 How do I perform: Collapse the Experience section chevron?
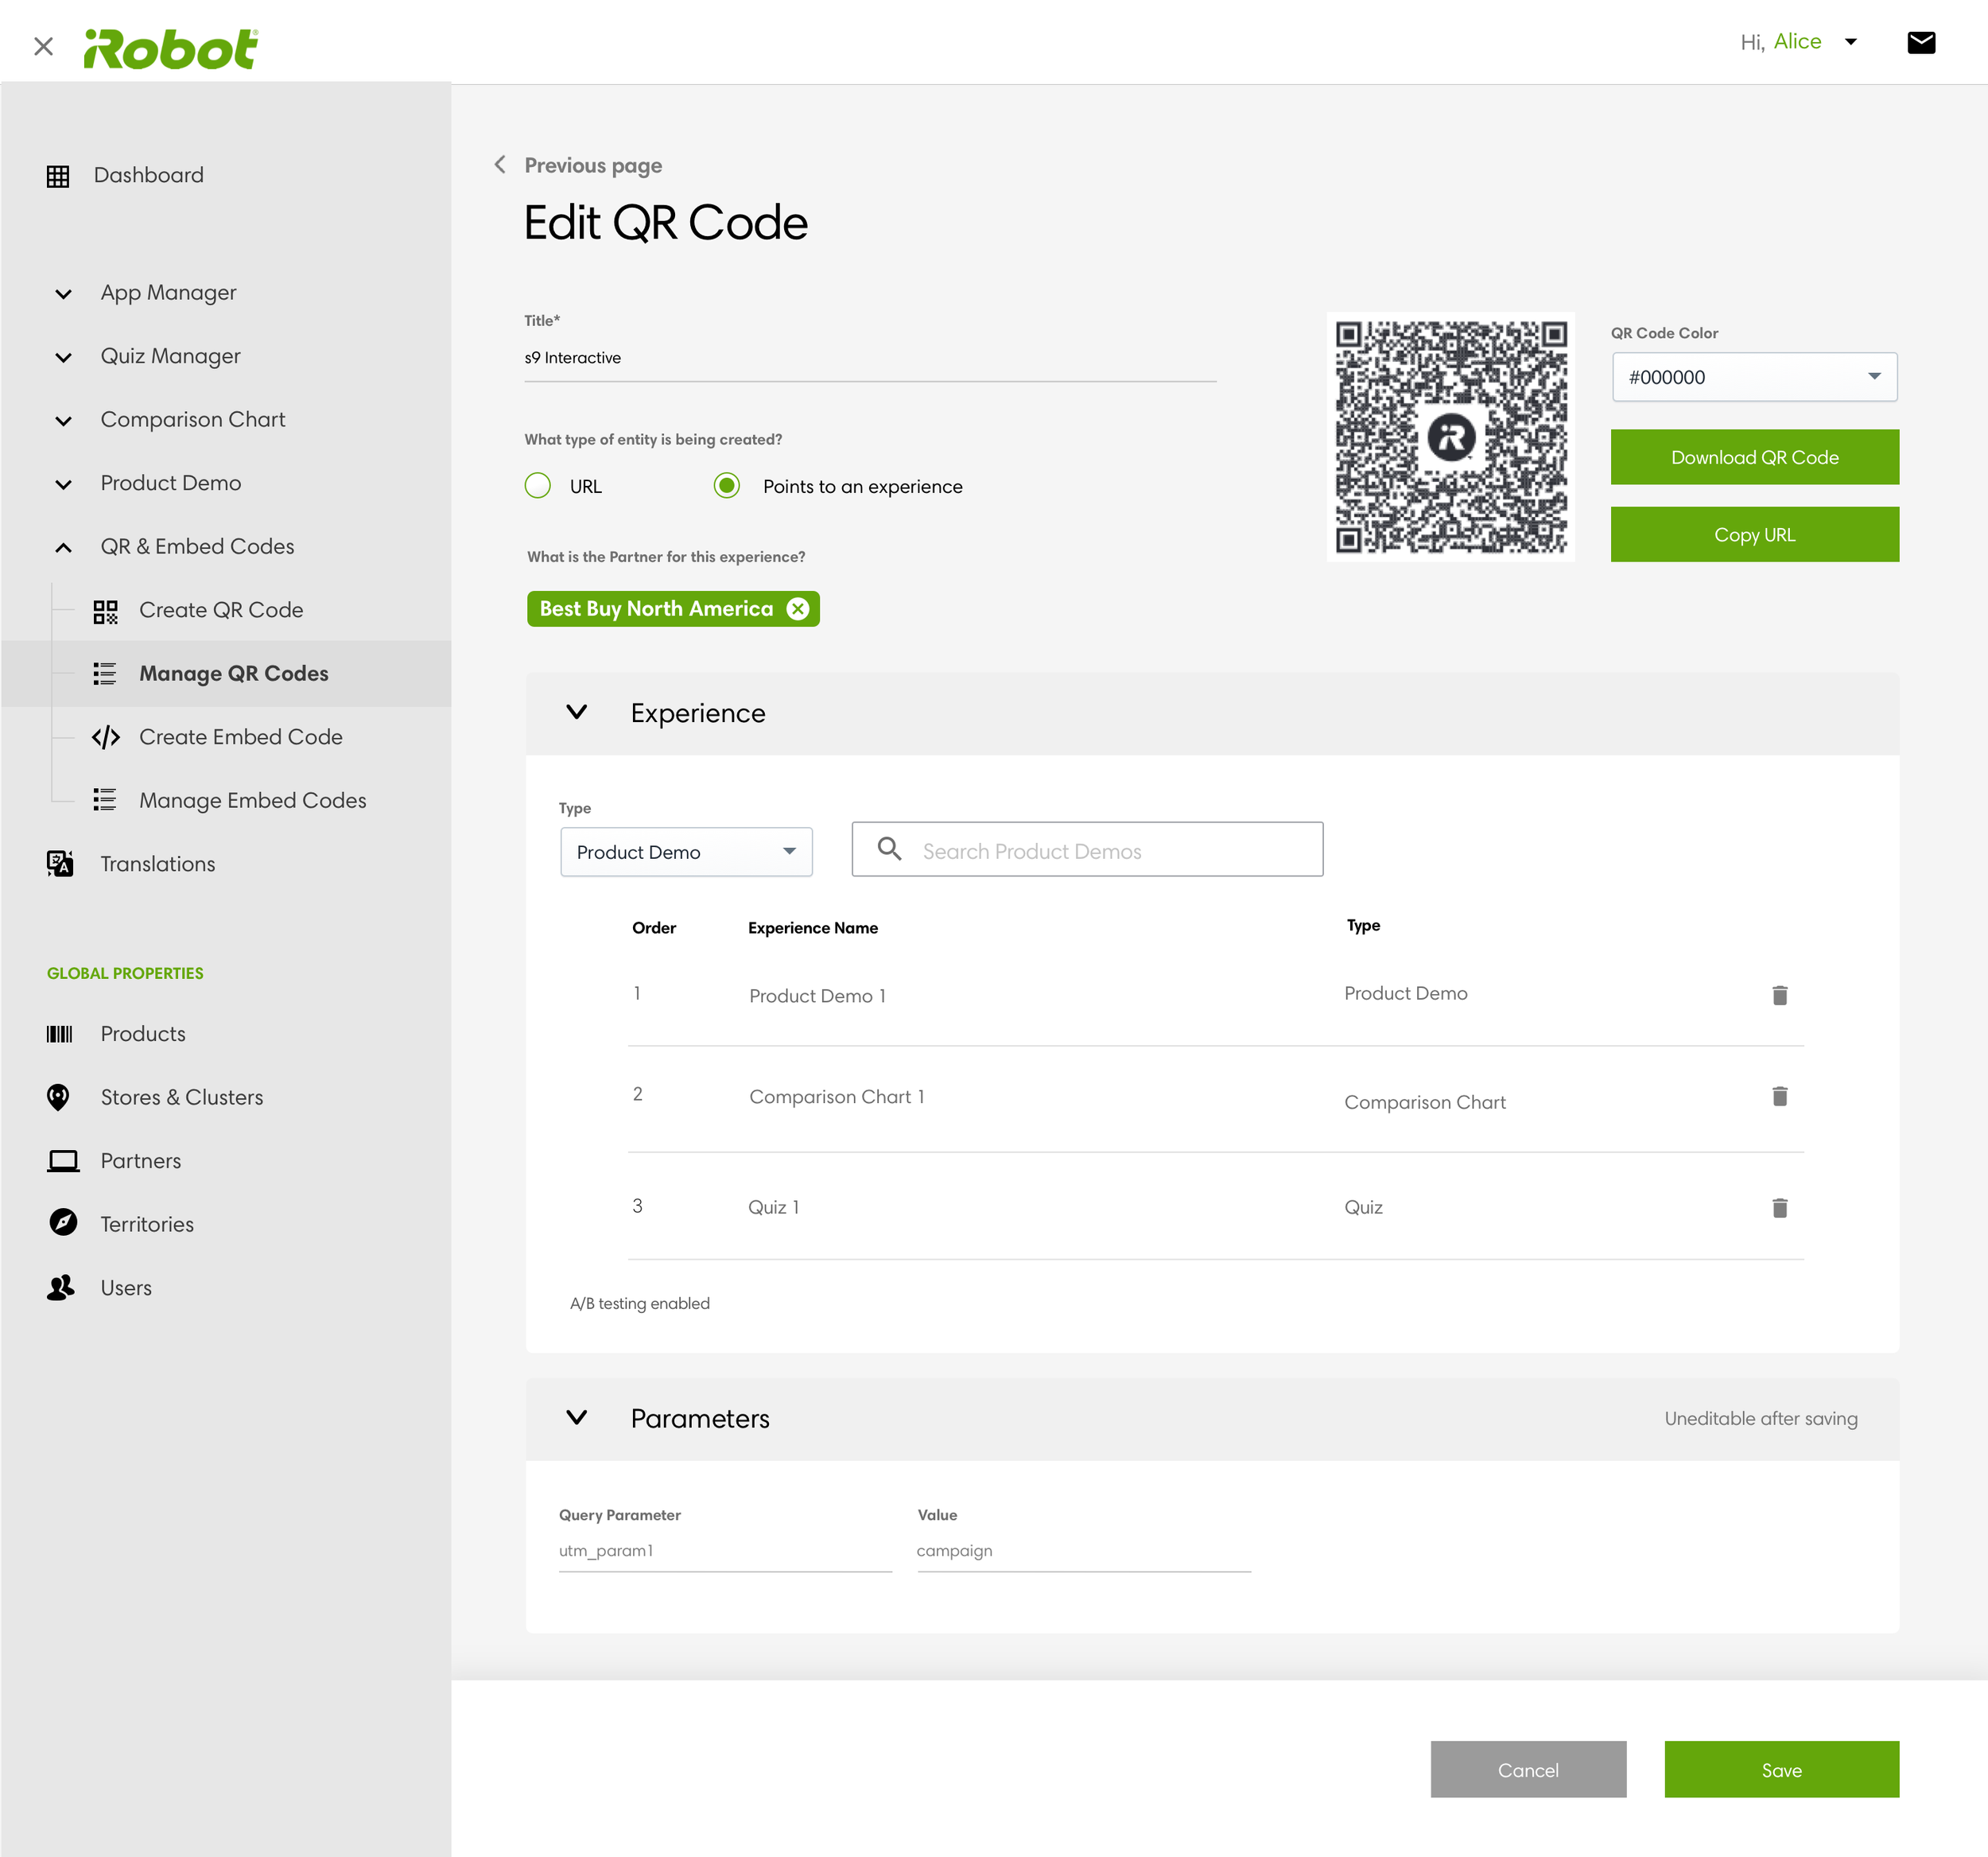pyautogui.click(x=577, y=712)
